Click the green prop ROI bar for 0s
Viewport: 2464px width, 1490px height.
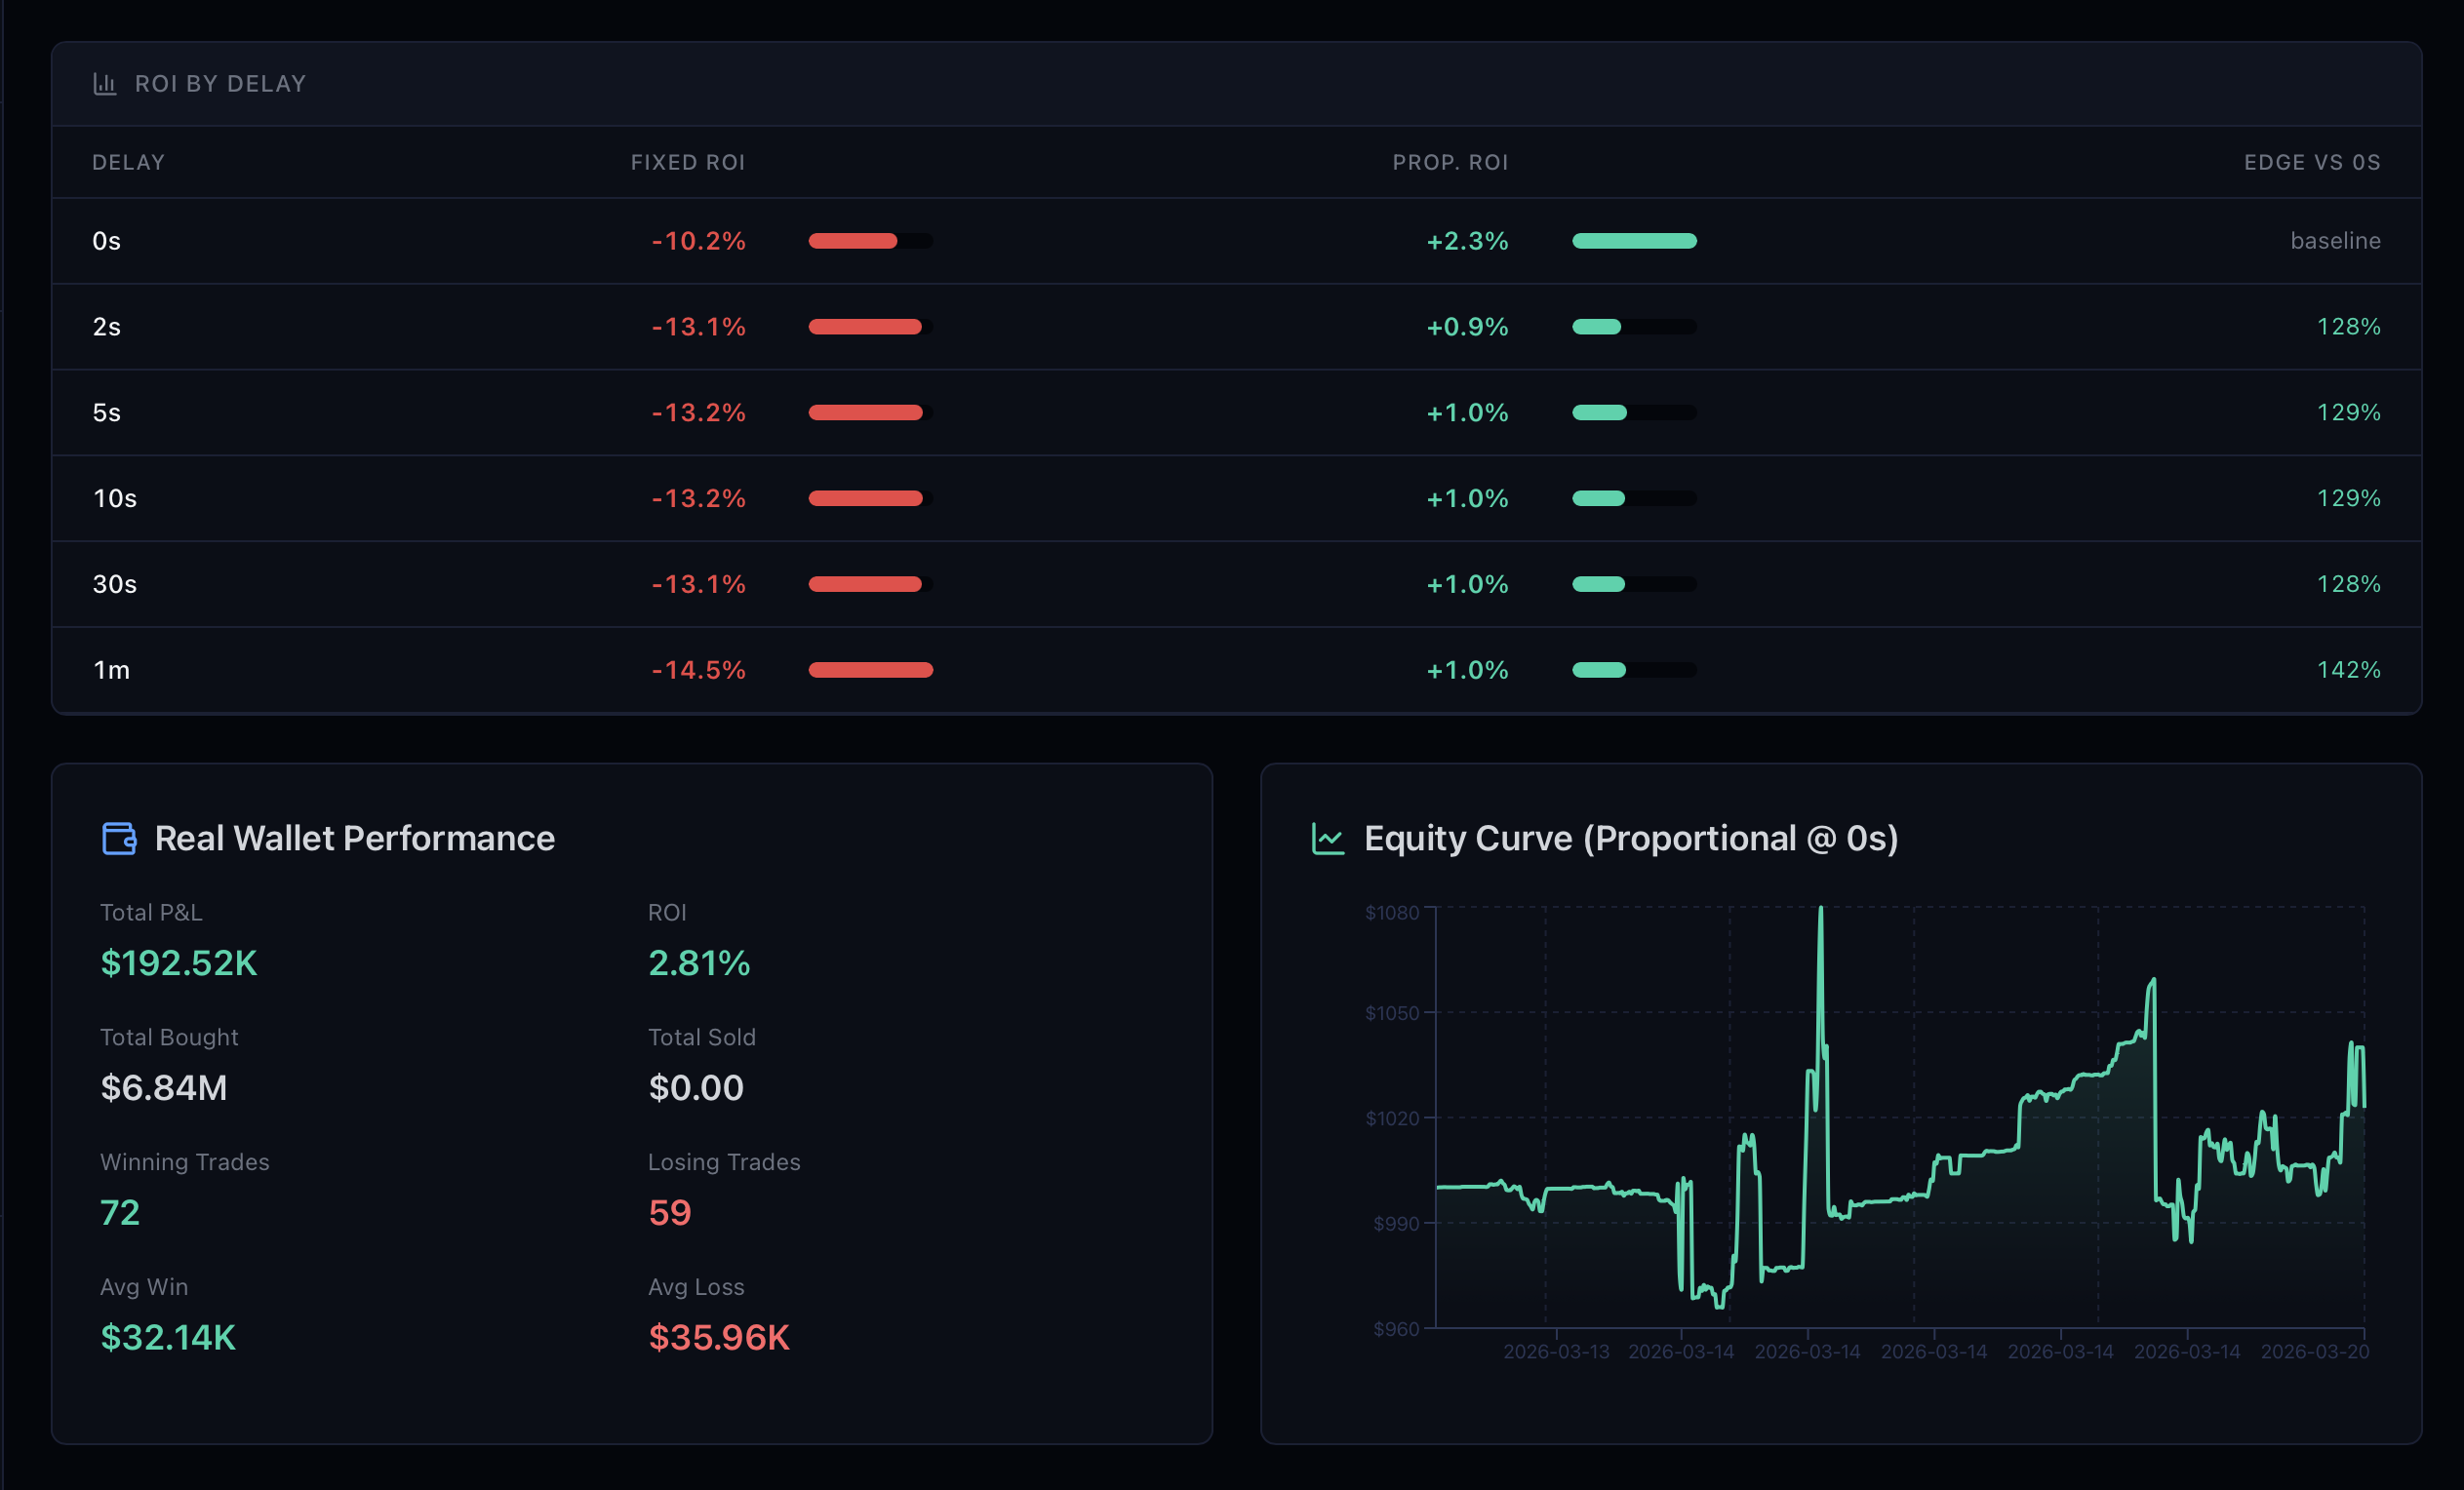coord(1634,241)
